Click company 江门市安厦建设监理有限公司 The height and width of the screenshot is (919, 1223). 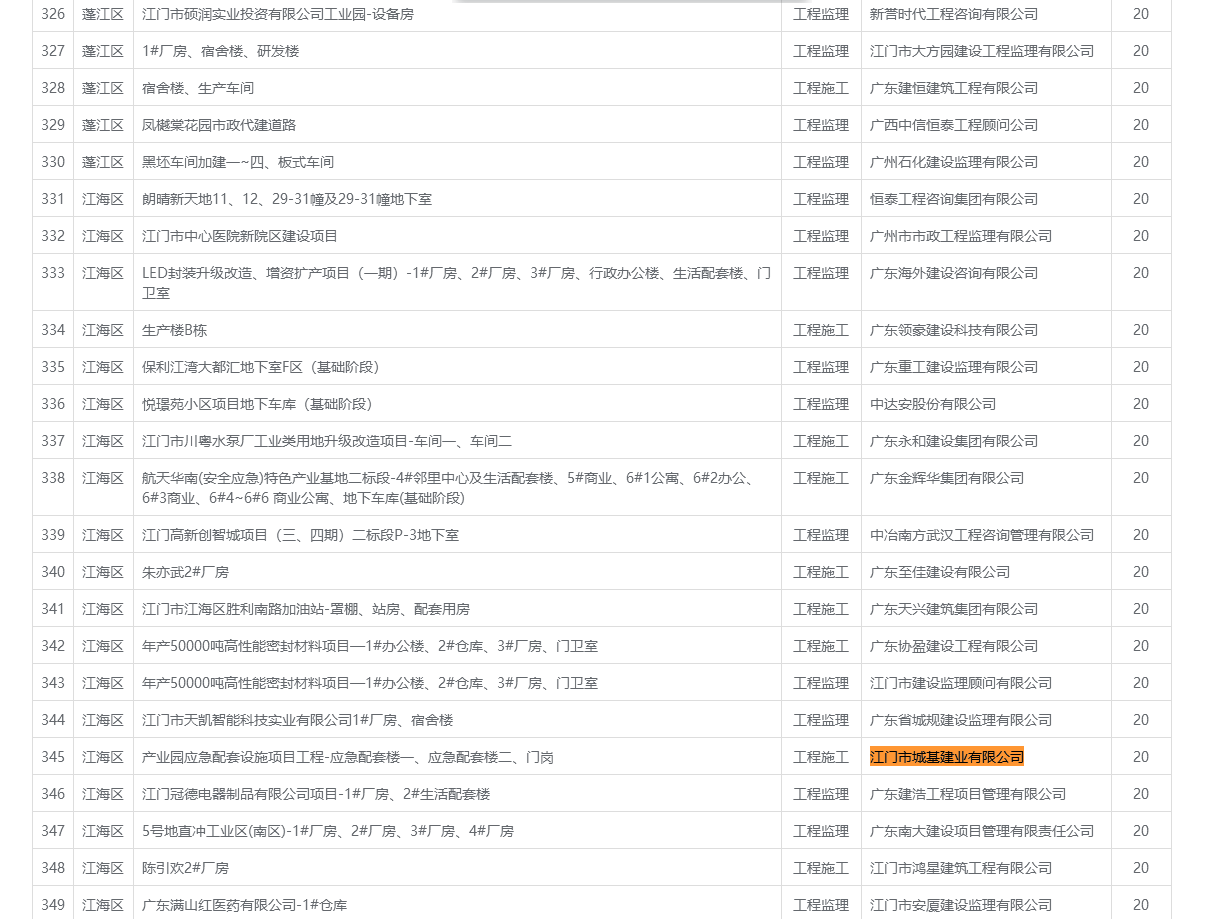[961, 905]
